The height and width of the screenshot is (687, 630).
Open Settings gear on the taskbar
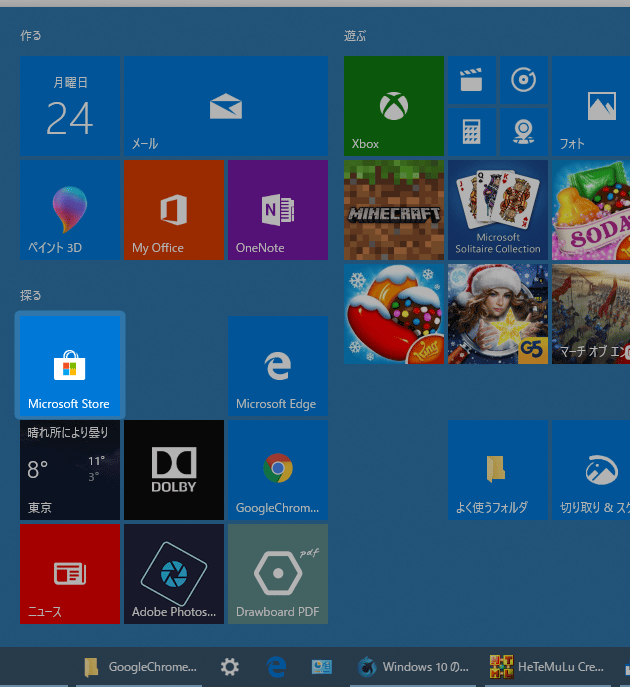pos(230,667)
